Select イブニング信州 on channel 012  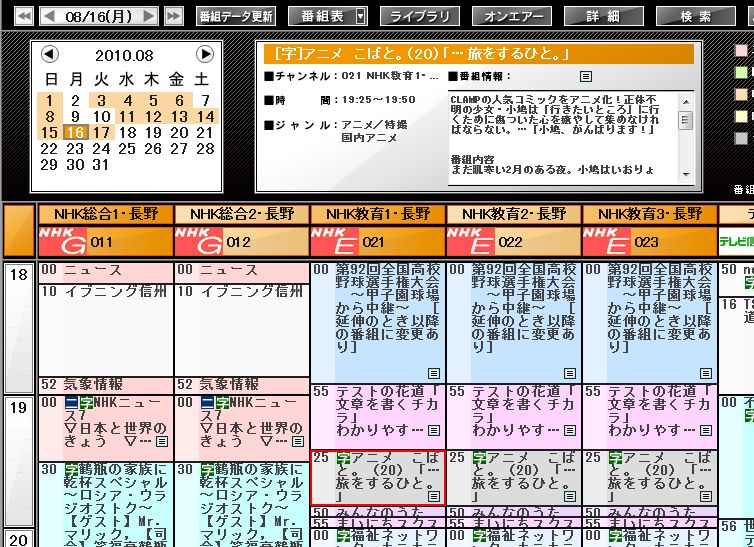point(242,330)
